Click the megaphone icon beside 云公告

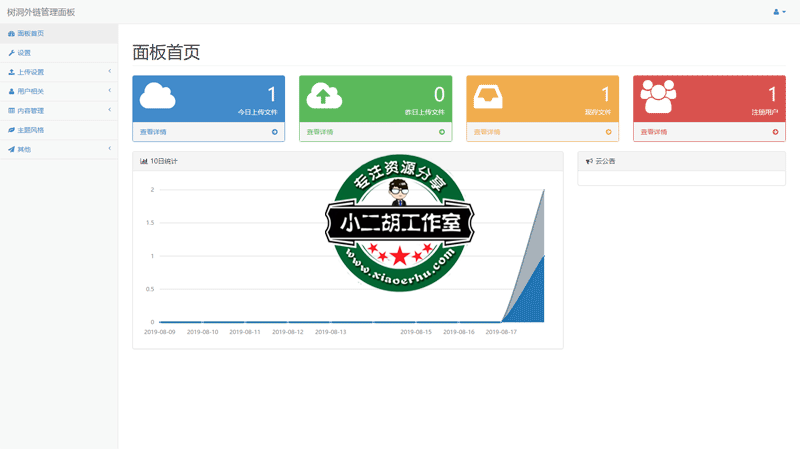(589, 161)
